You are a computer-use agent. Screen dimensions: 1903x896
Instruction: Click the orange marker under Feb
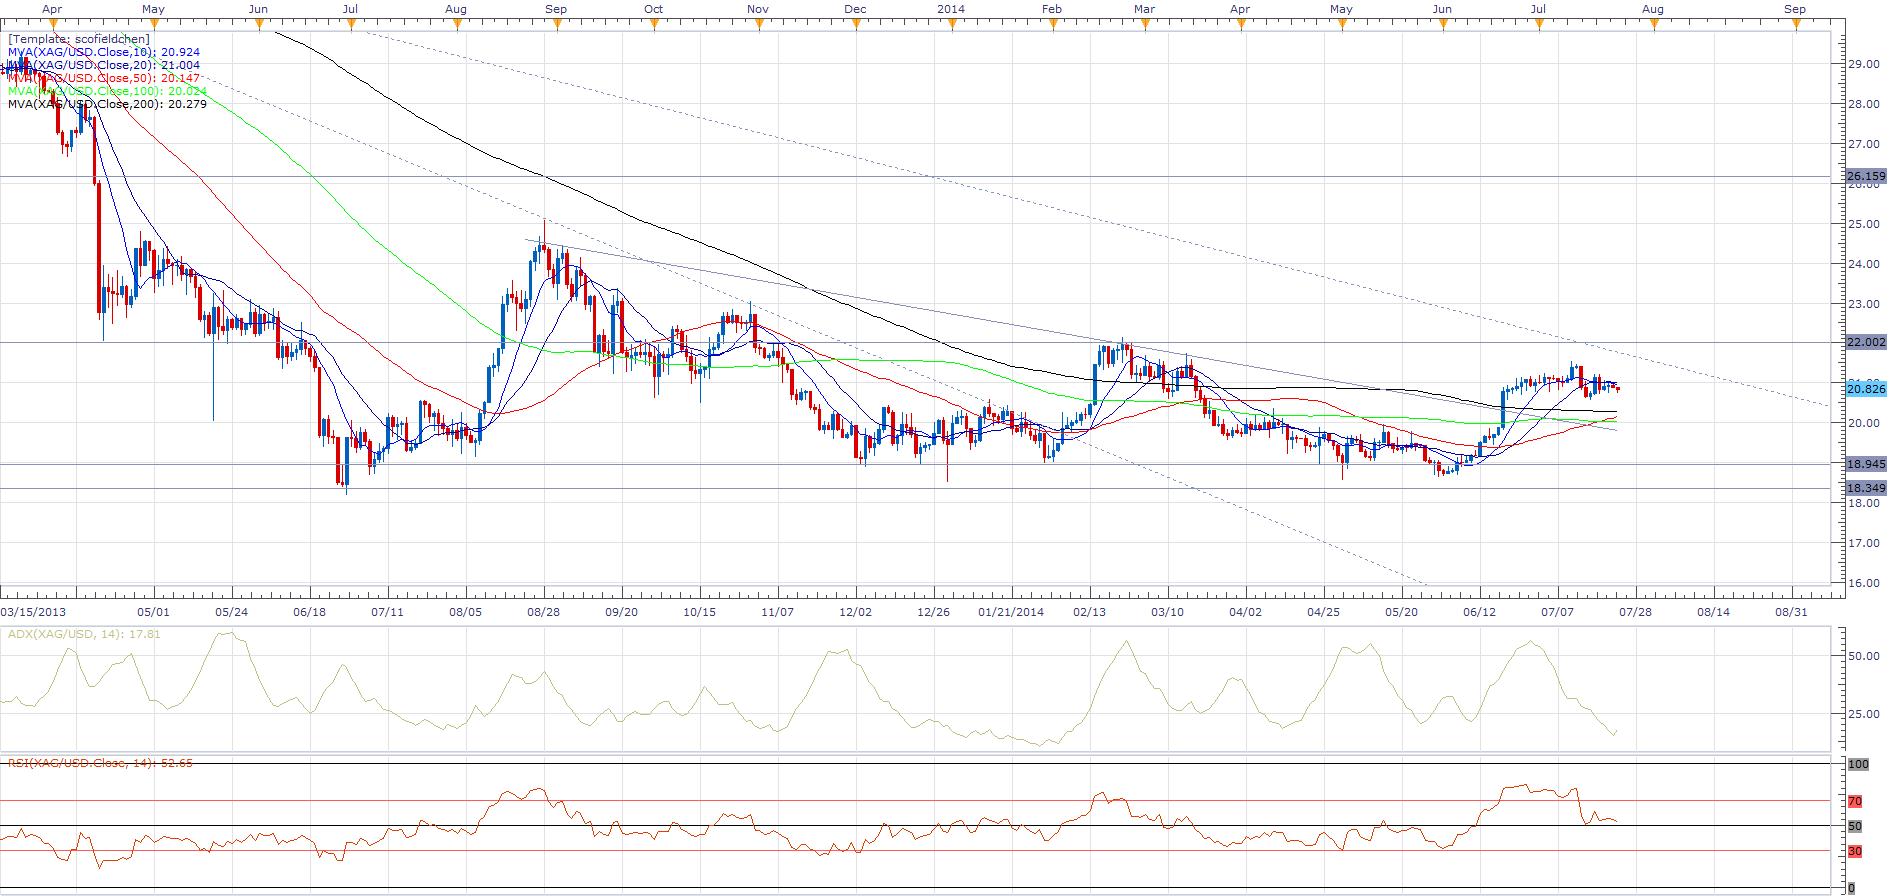click(x=1053, y=25)
